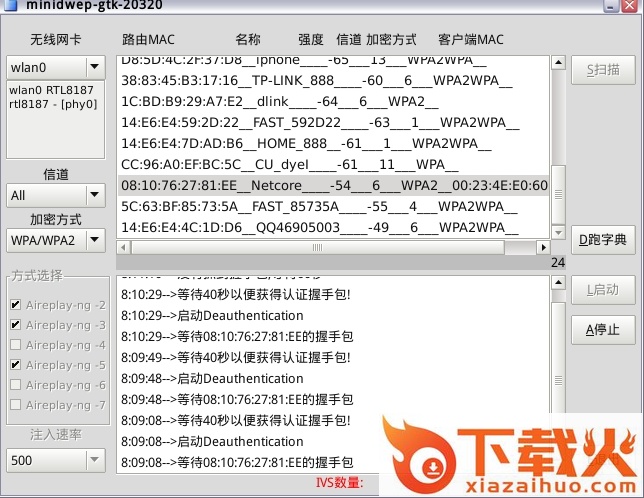Click log line 8:10:29 启动Deauthentication
Image resolution: width=644 pixels, height=498 pixels.
point(212,316)
